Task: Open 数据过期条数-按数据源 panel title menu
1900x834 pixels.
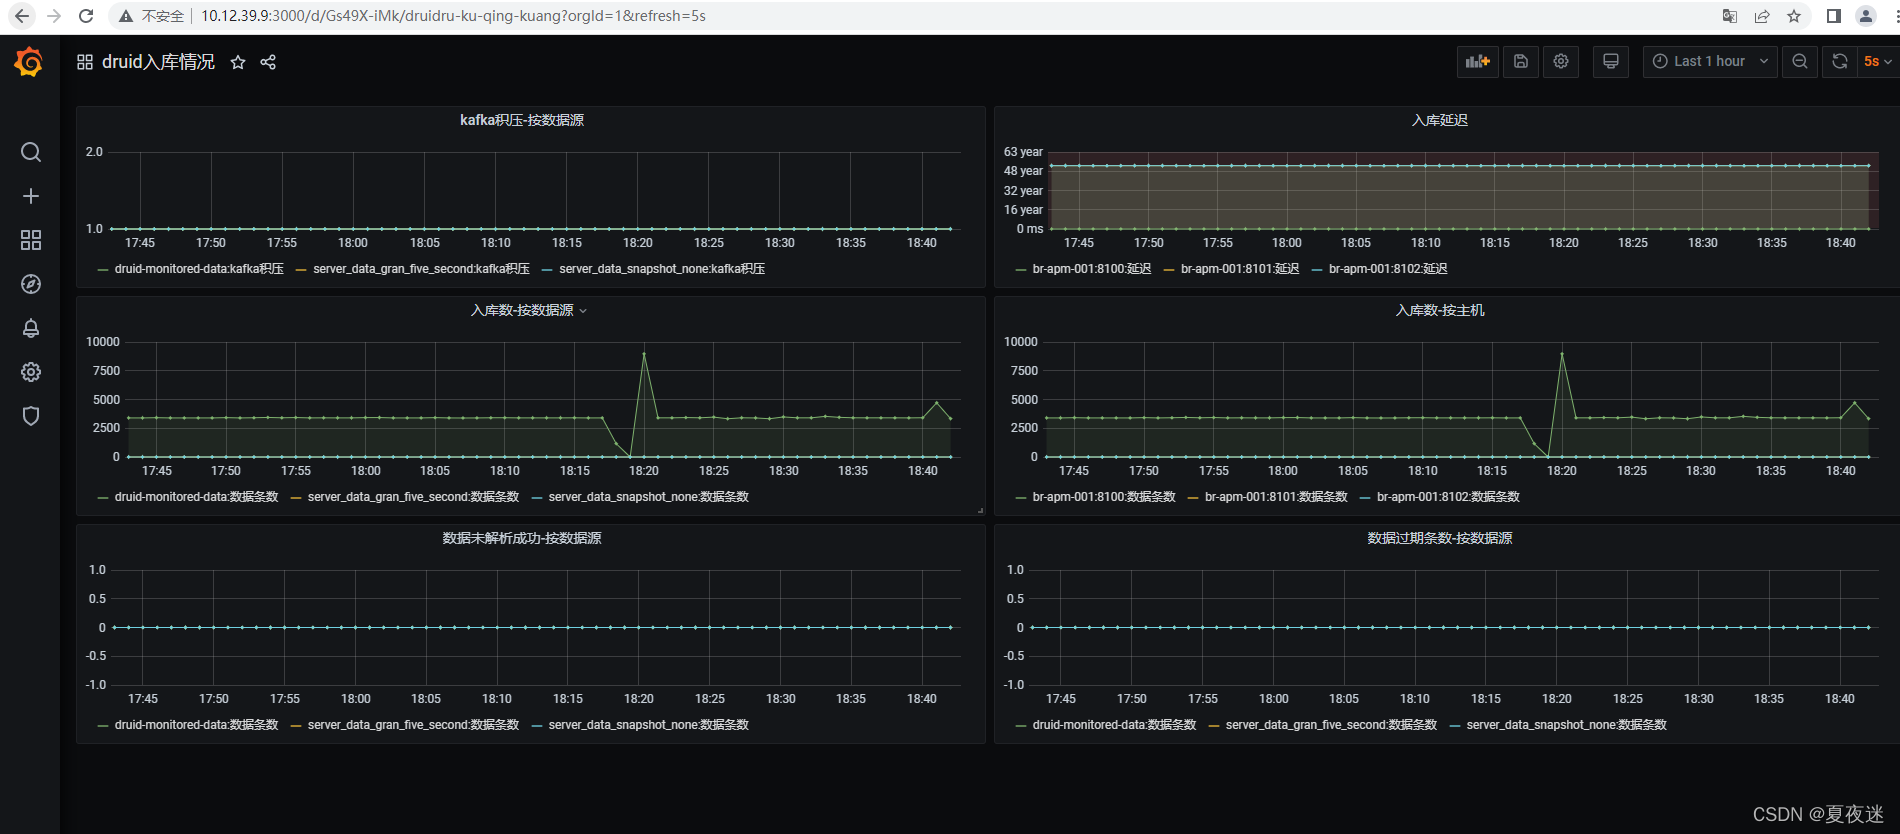Action: point(1440,538)
